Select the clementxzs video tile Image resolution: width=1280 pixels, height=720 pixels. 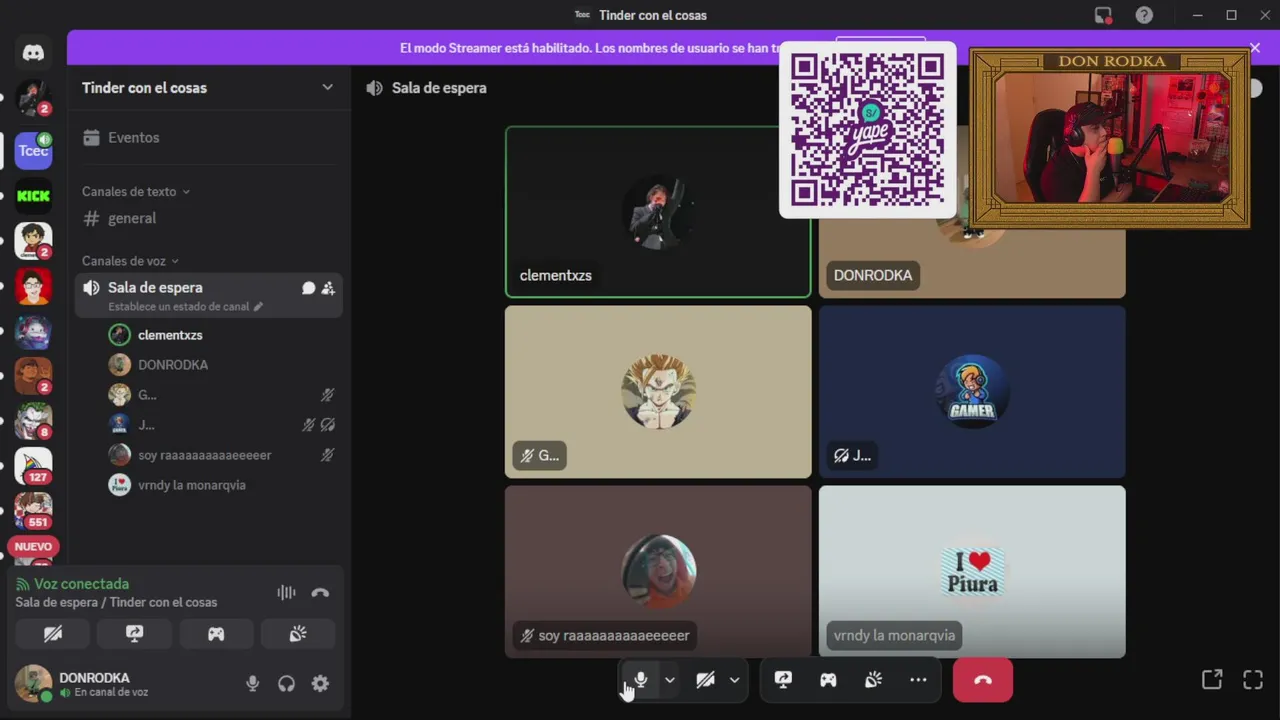[x=658, y=212]
